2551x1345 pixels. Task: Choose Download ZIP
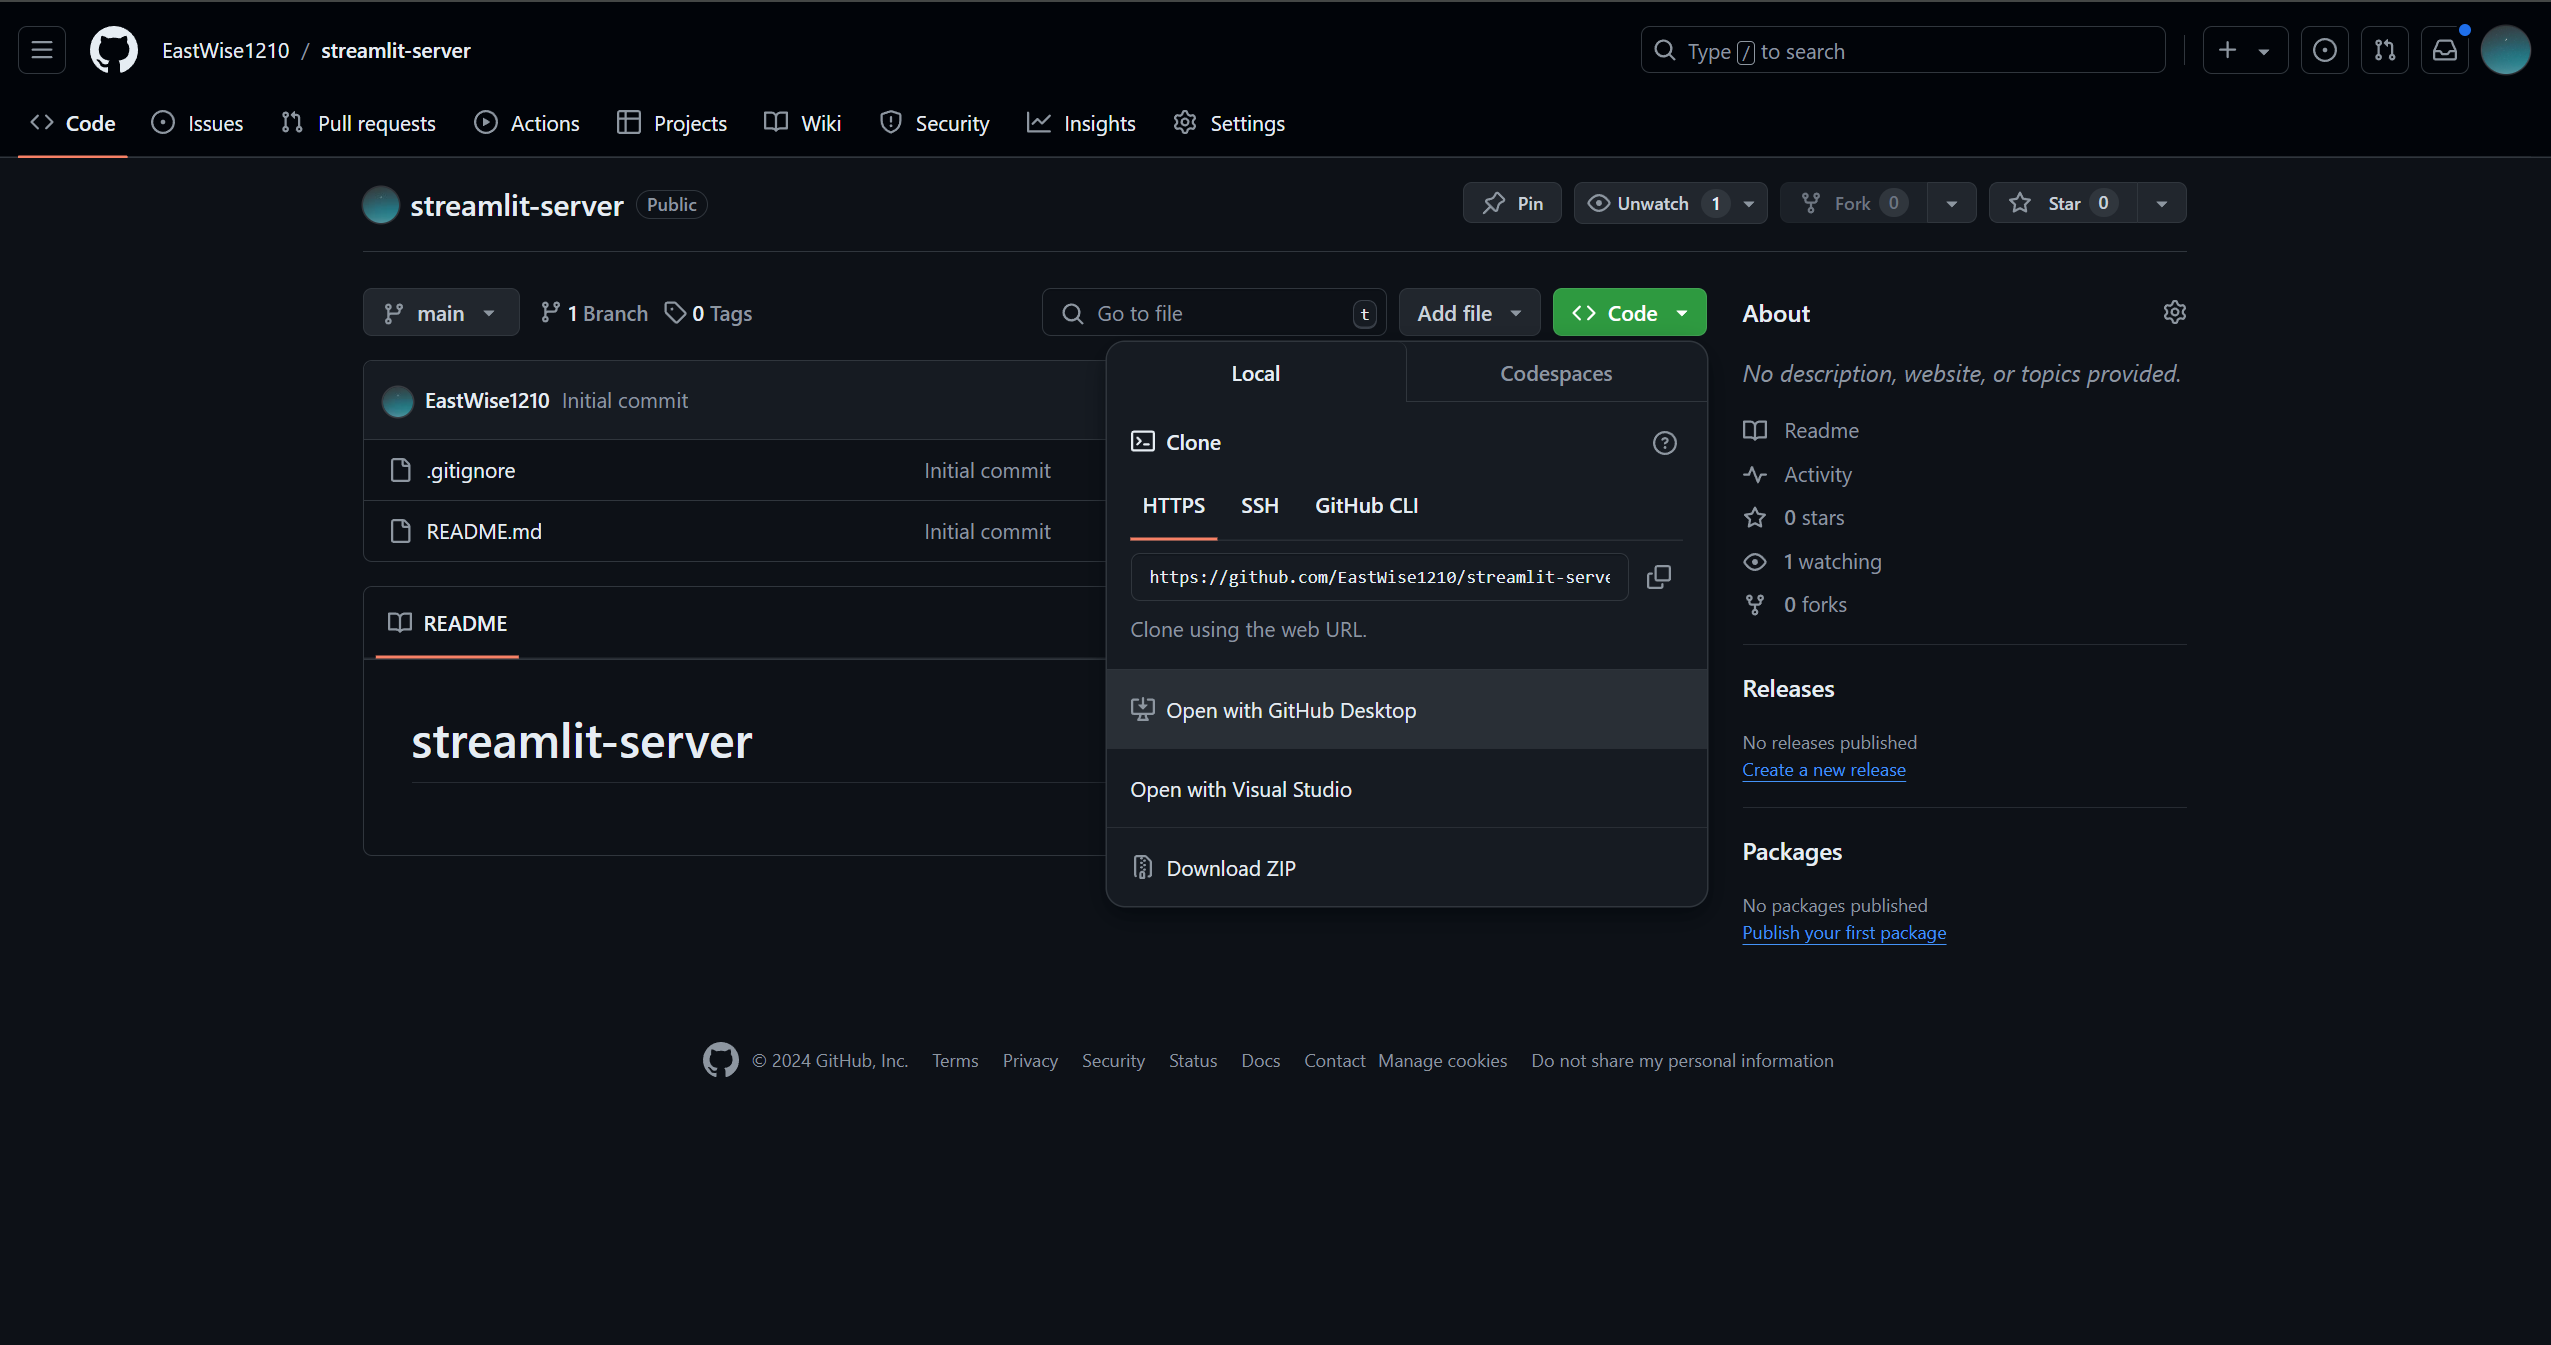1406,868
